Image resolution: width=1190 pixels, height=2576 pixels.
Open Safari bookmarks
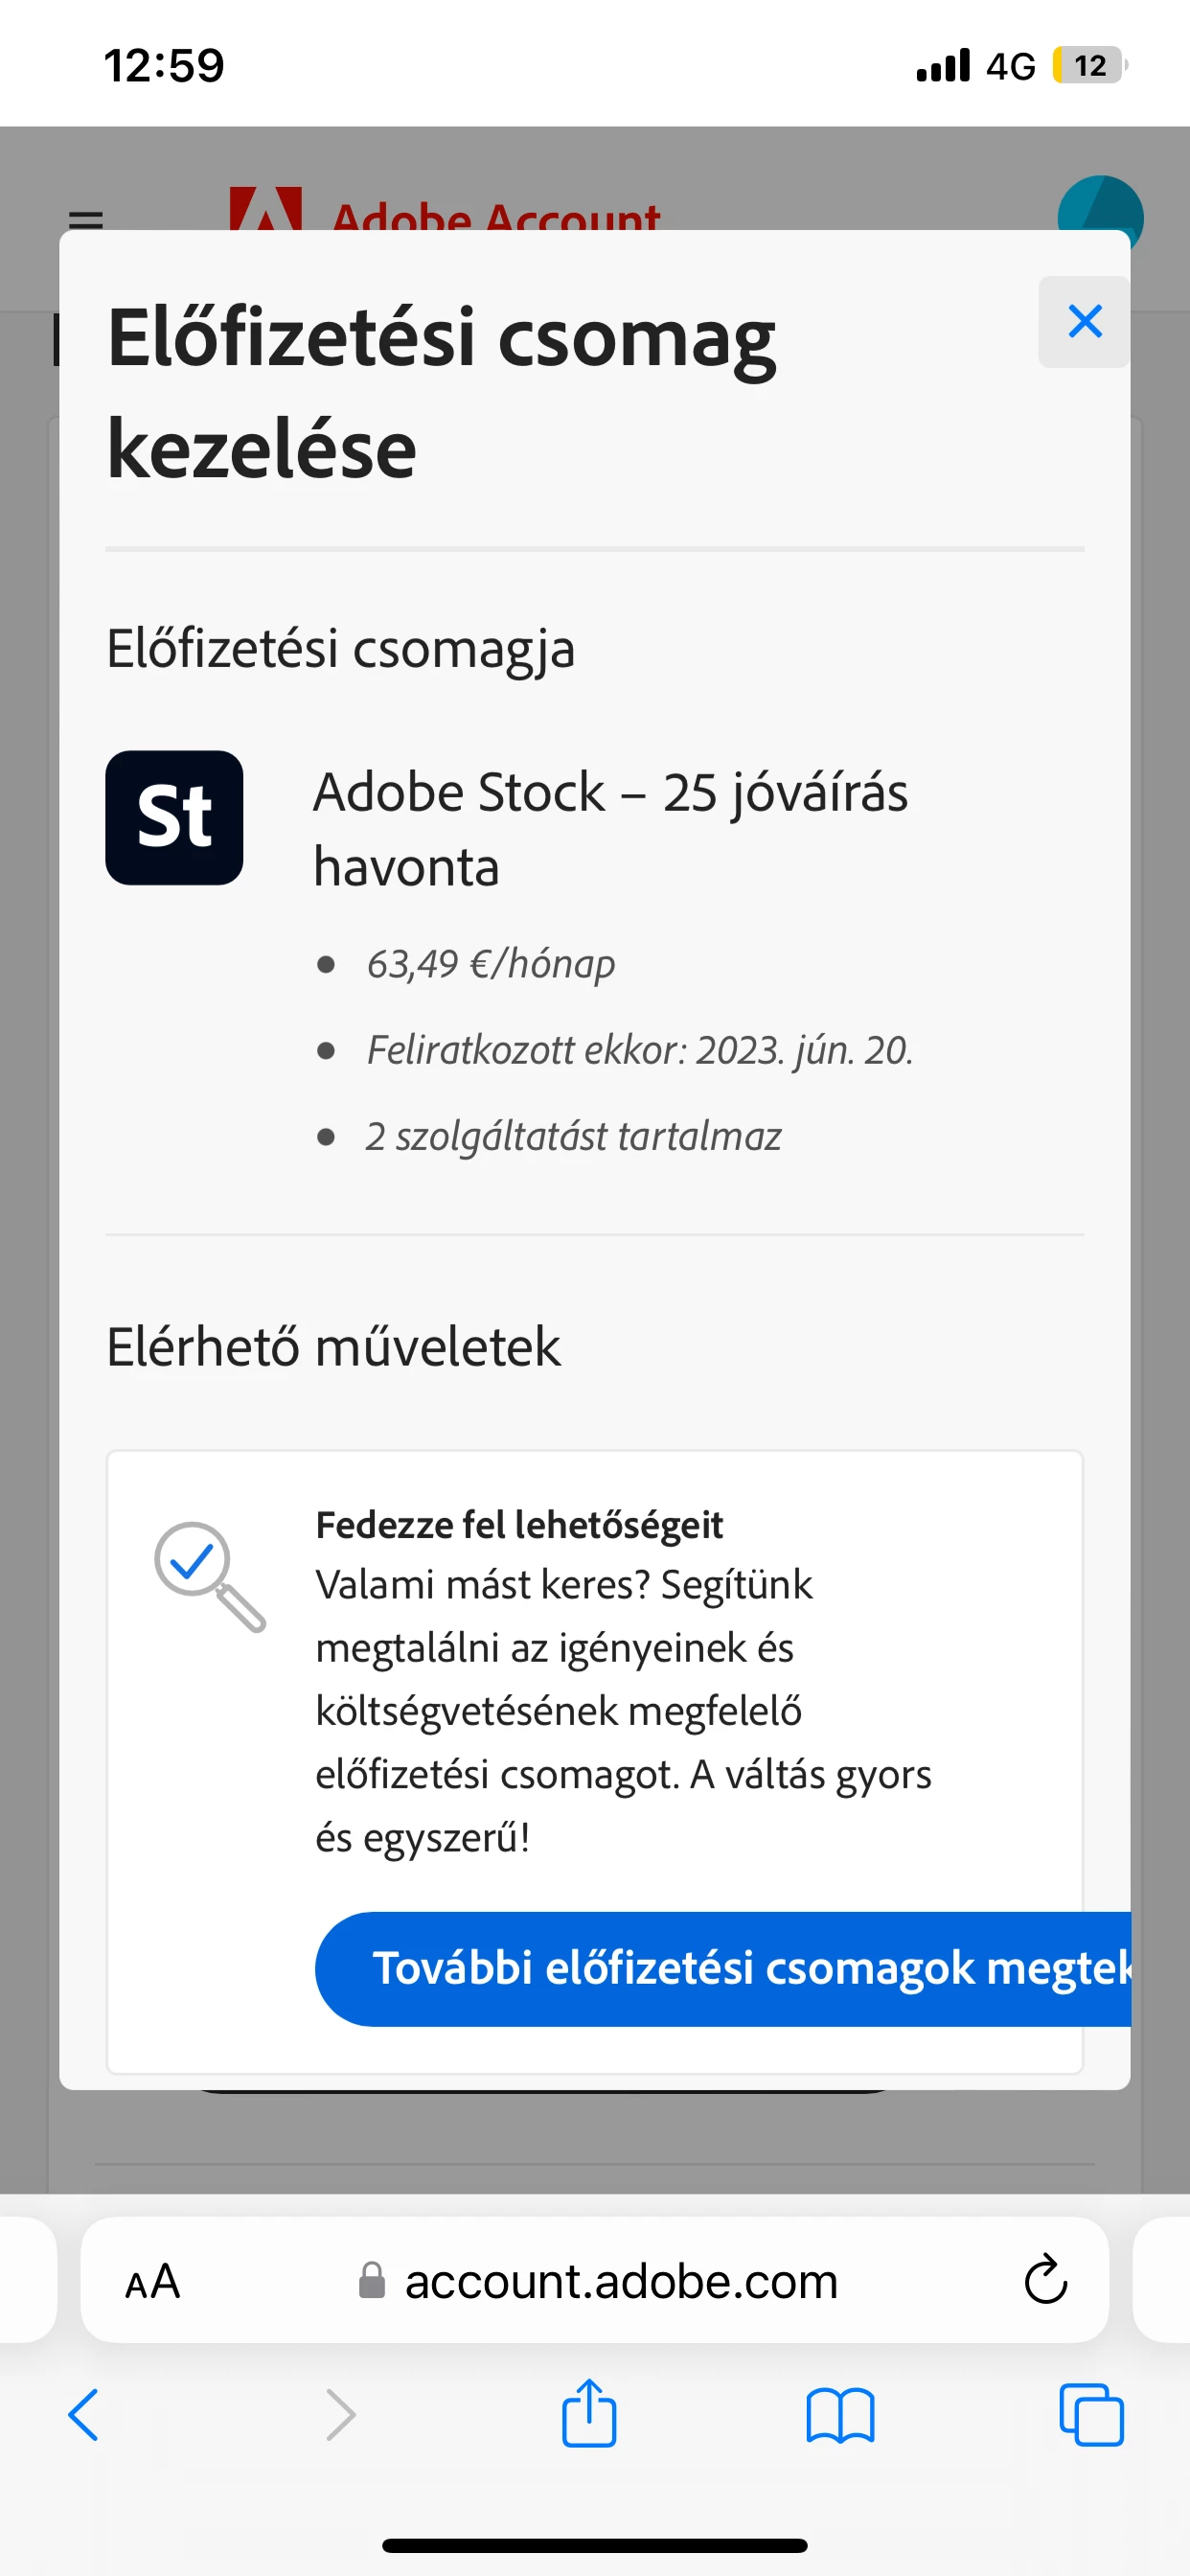click(840, 2415)
